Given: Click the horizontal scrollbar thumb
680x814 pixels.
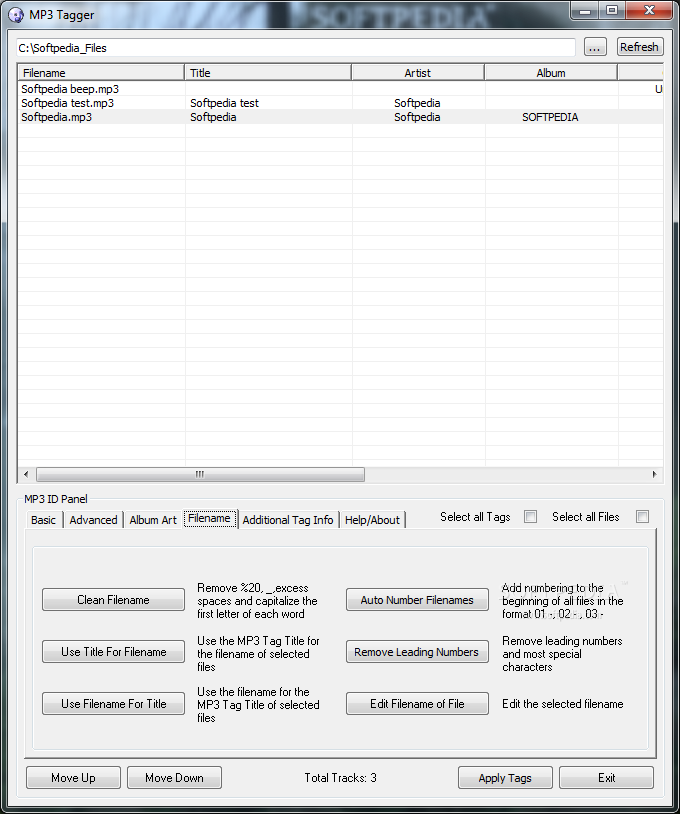Looking at the screenshot, I should tap(200, 474).
